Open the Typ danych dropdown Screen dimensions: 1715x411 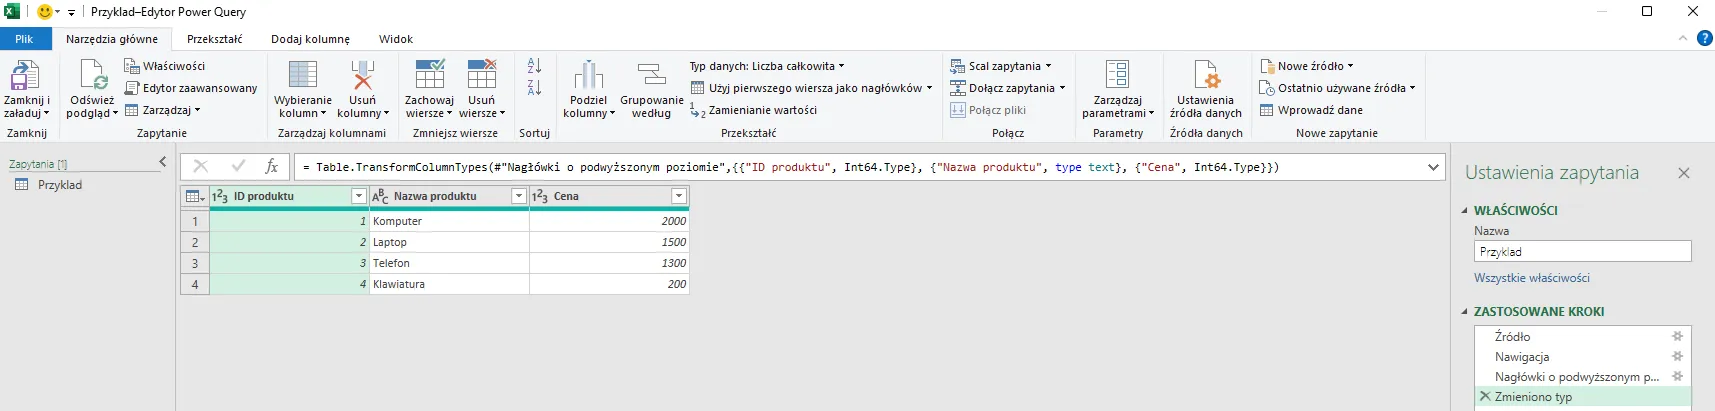point(766,66)
